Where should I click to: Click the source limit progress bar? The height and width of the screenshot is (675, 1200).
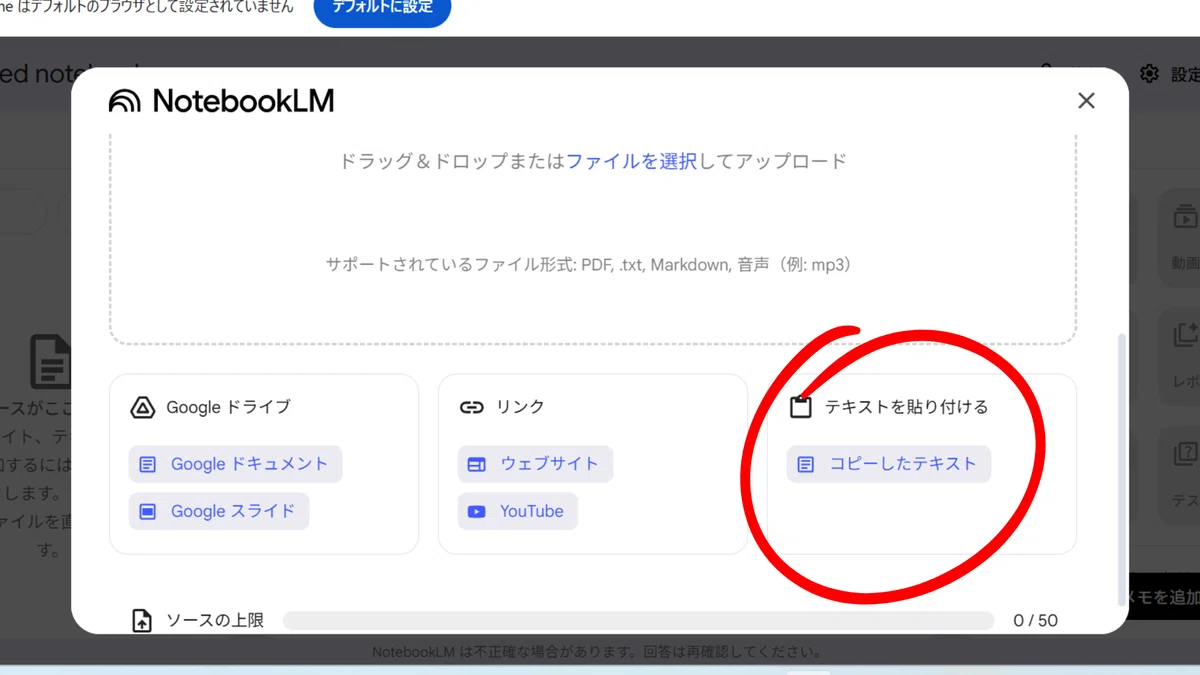(638, 621)
